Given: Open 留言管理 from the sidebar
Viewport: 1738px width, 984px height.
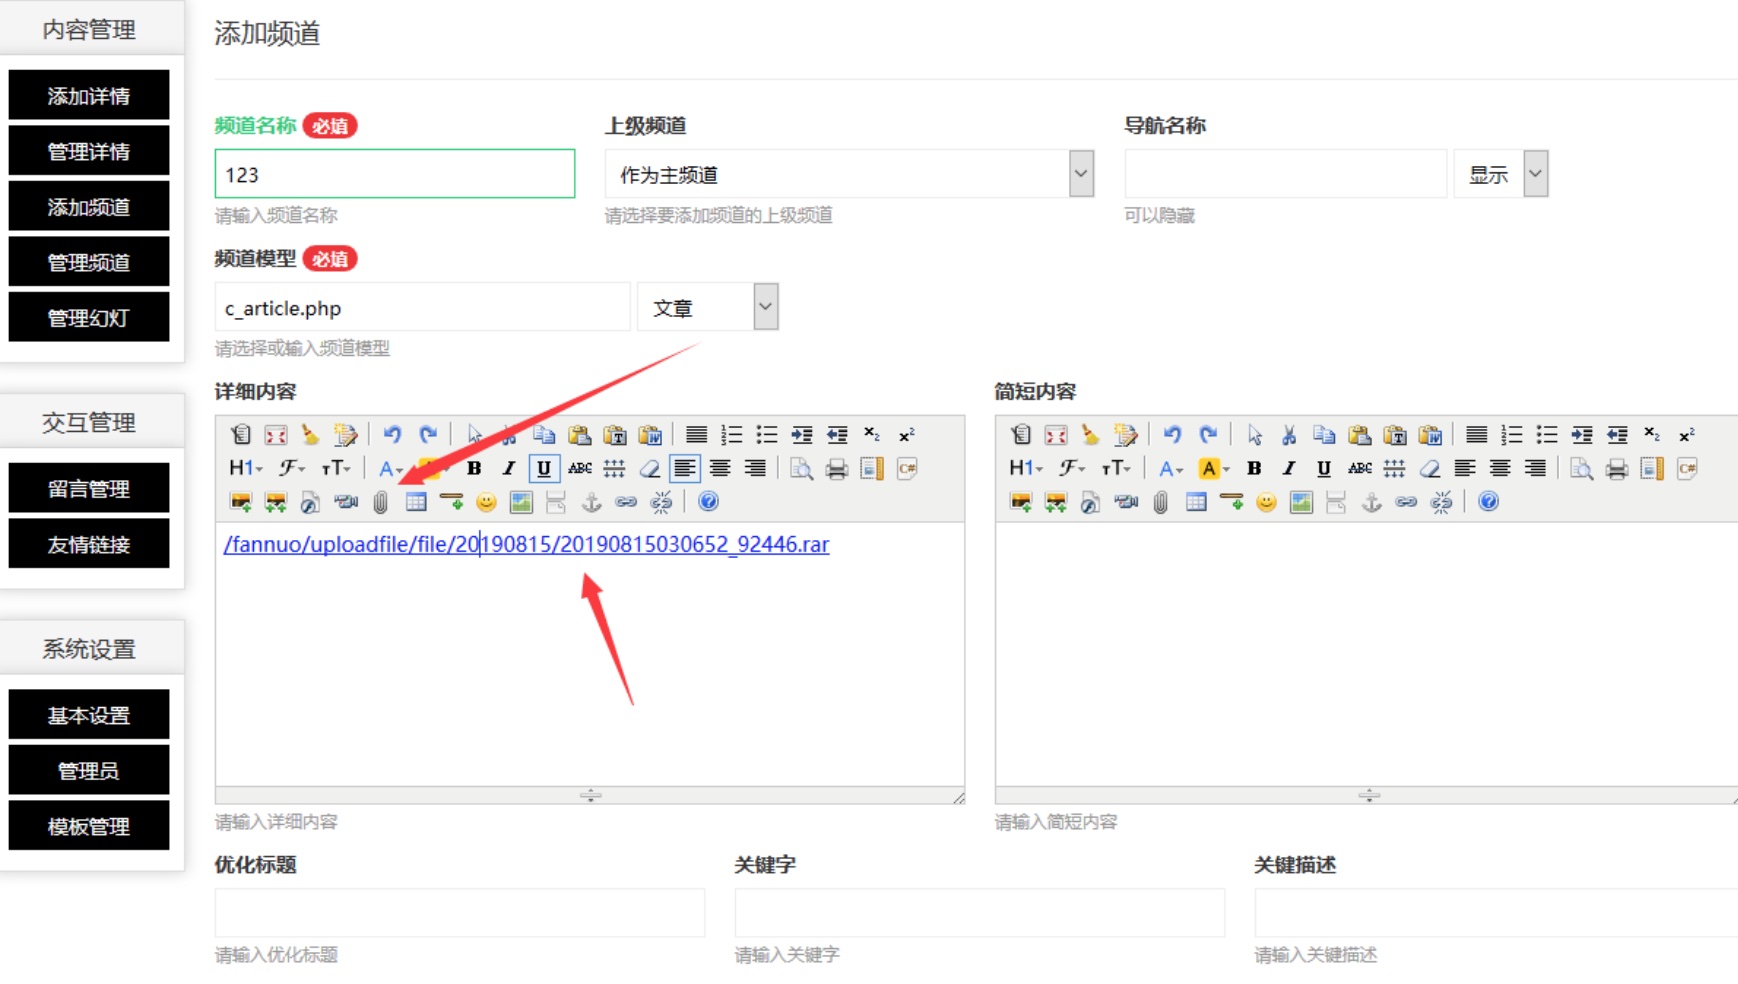Looking at the screenshot, I should (89, 488).
